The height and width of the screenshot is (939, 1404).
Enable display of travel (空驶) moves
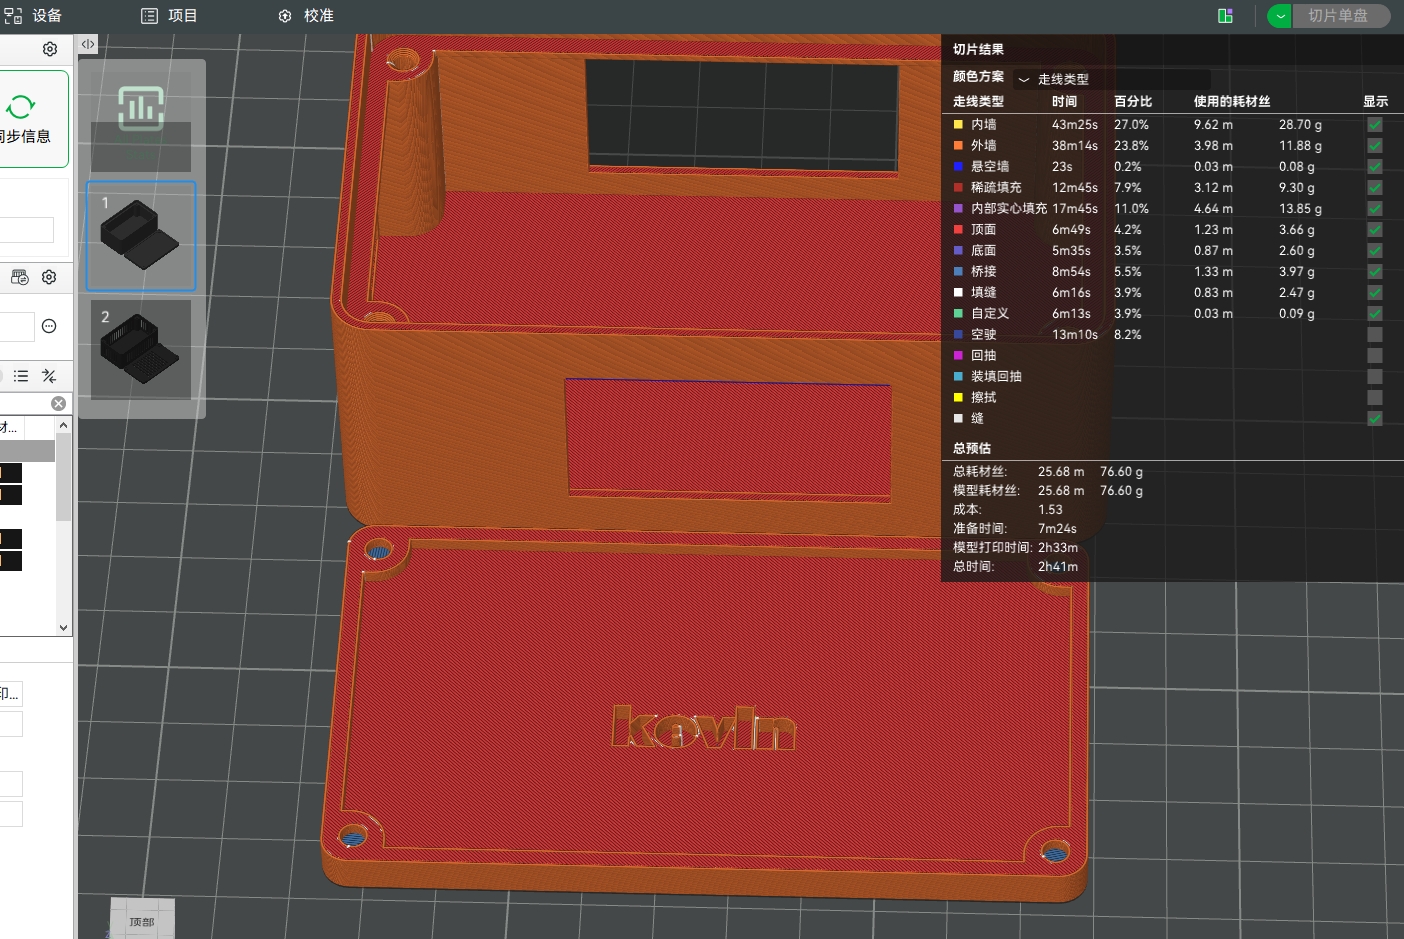(x=1375, y=335)
